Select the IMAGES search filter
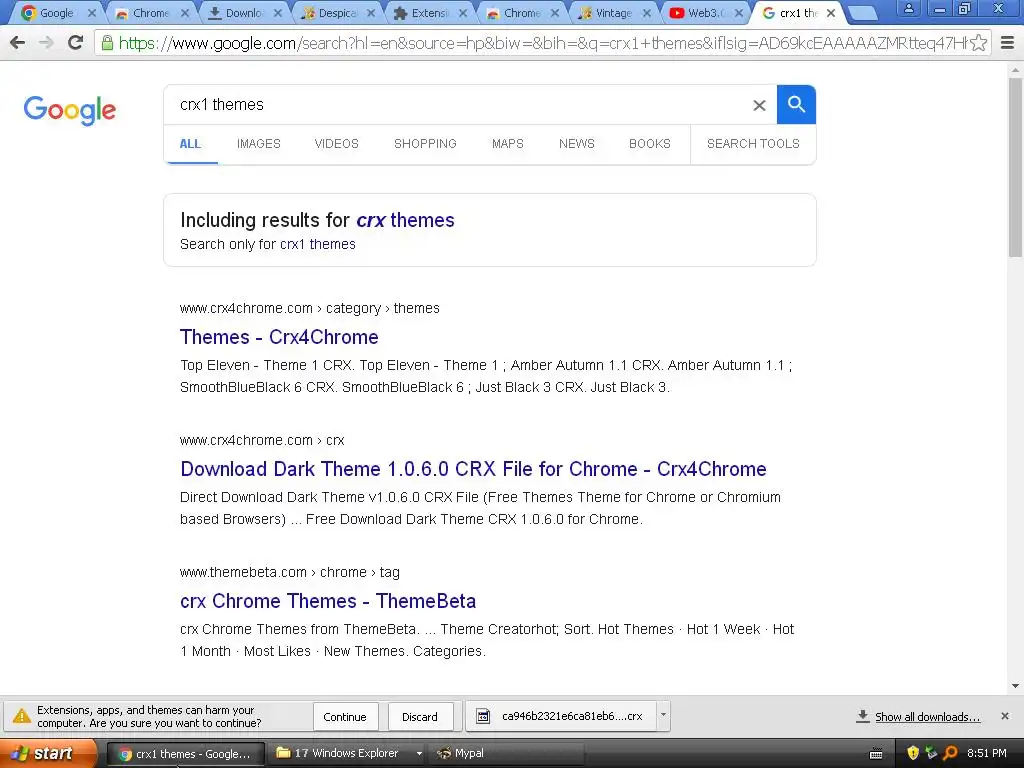The image size is (1024, 768). (259, 144)
